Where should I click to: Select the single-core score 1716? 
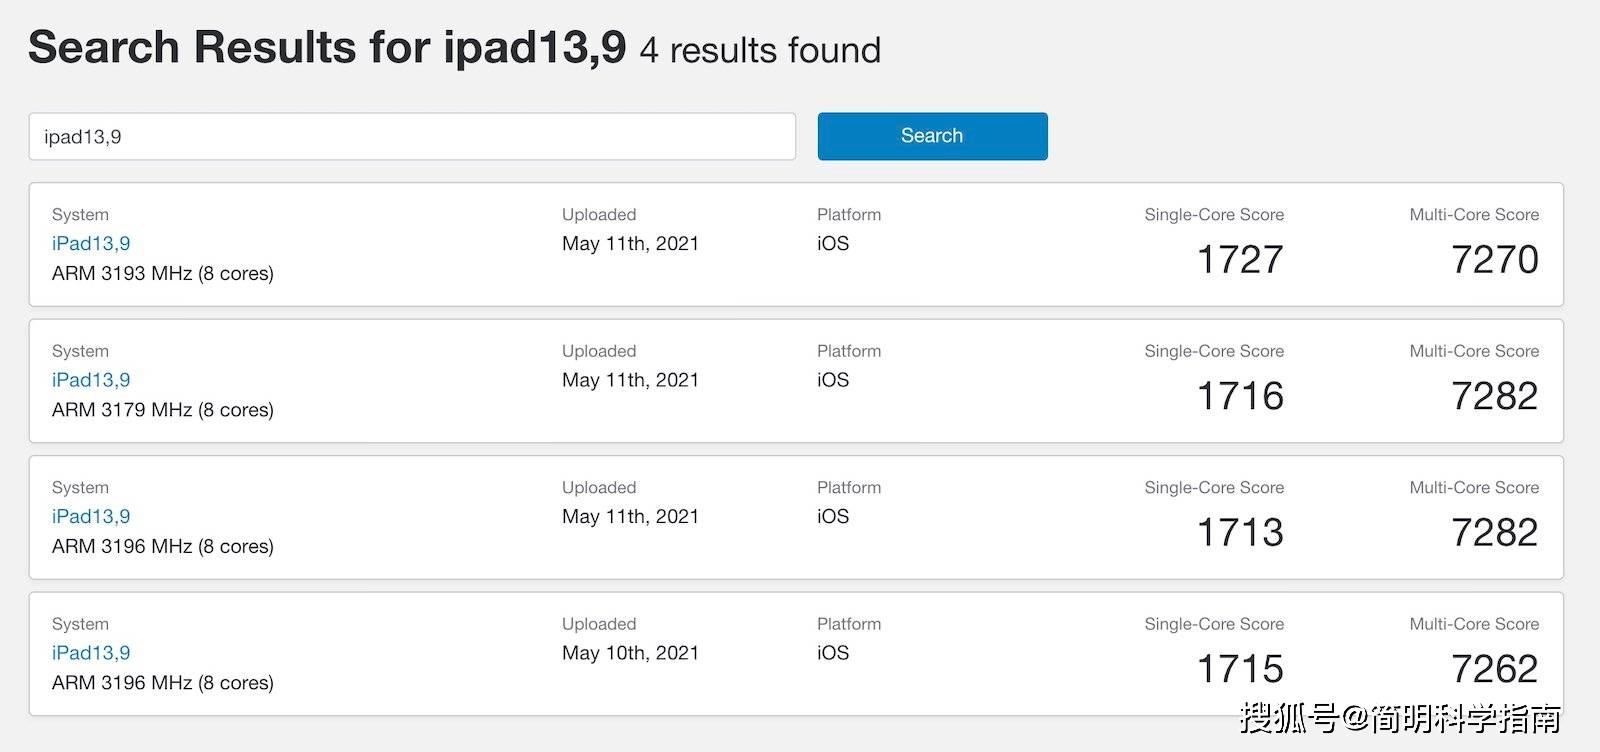pyautogui.click(x=1240, y=396)
